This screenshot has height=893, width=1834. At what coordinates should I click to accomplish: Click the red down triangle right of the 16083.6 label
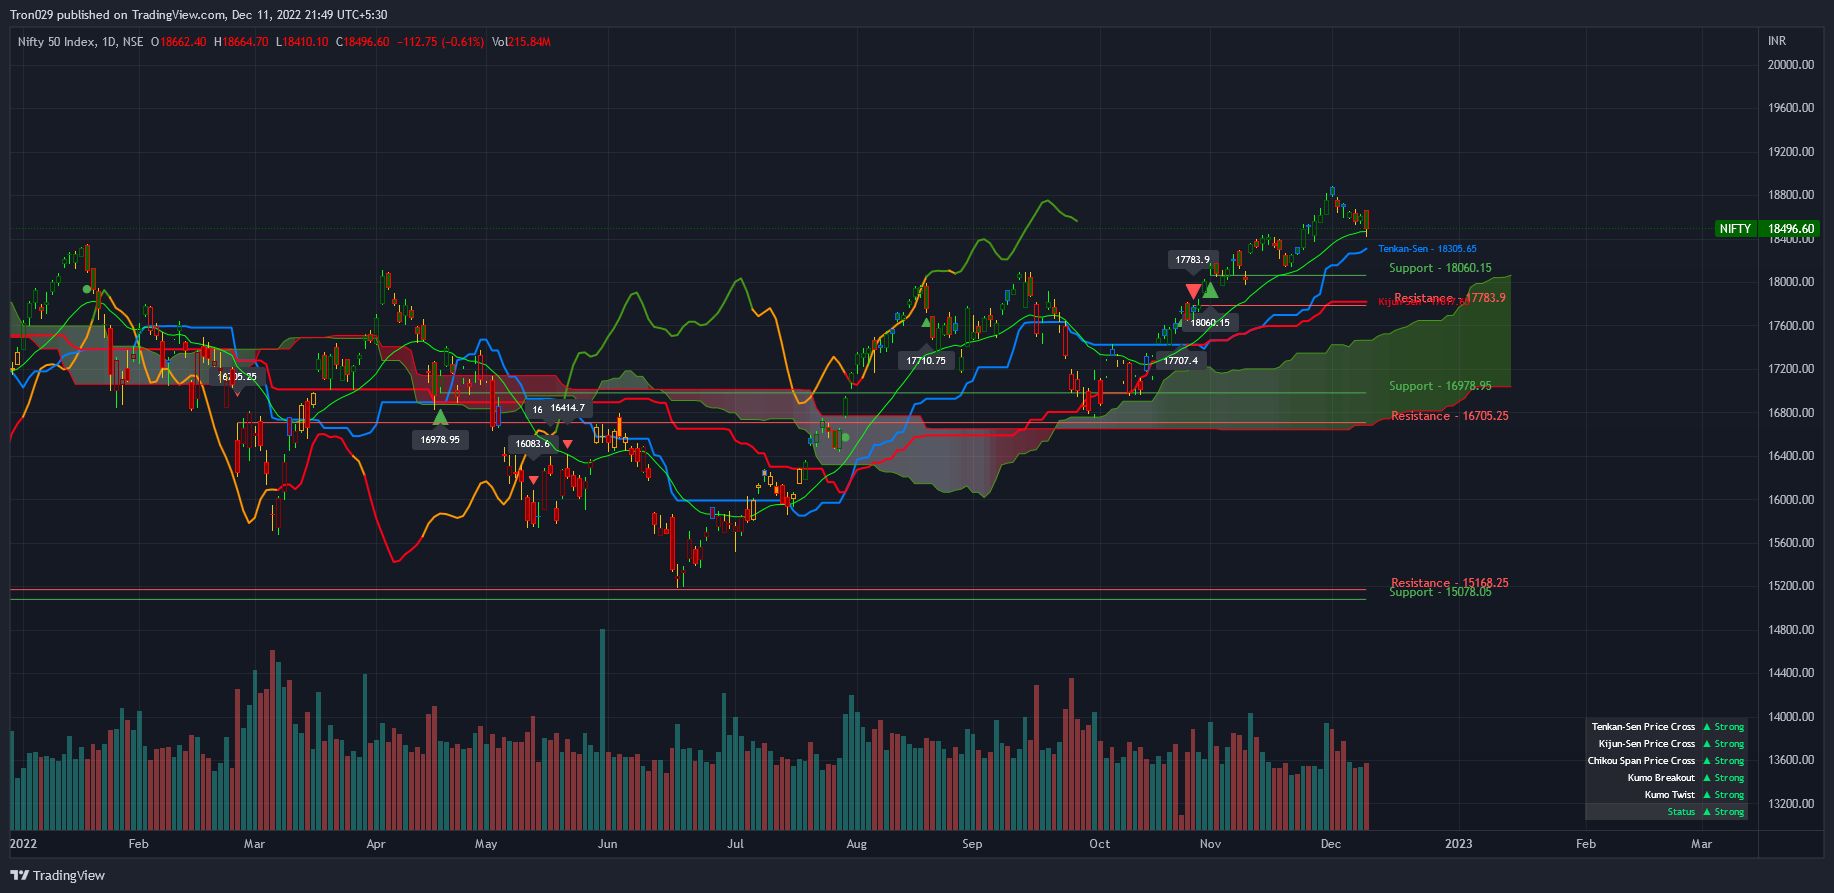click(x=568, y=444)
